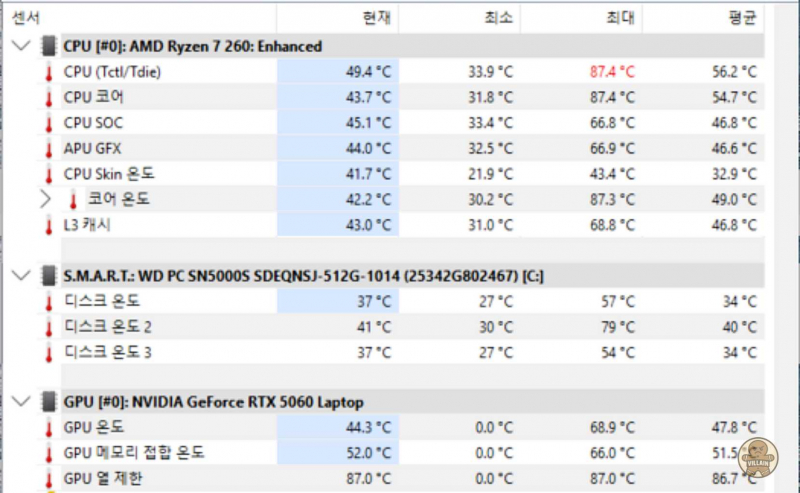Click the thermometer icon next to L3 캐시

tap(47, 225)
